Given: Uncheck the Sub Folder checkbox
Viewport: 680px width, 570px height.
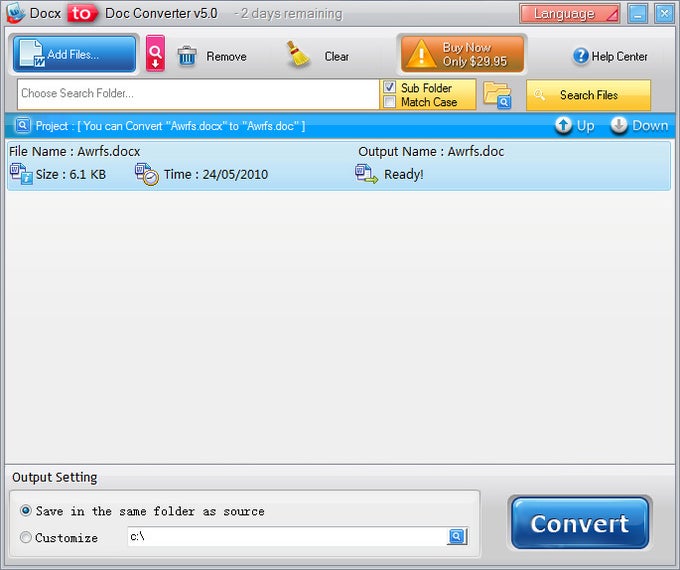Looking at the screenshot, I should pyautogui.click(x=389, y=87).
